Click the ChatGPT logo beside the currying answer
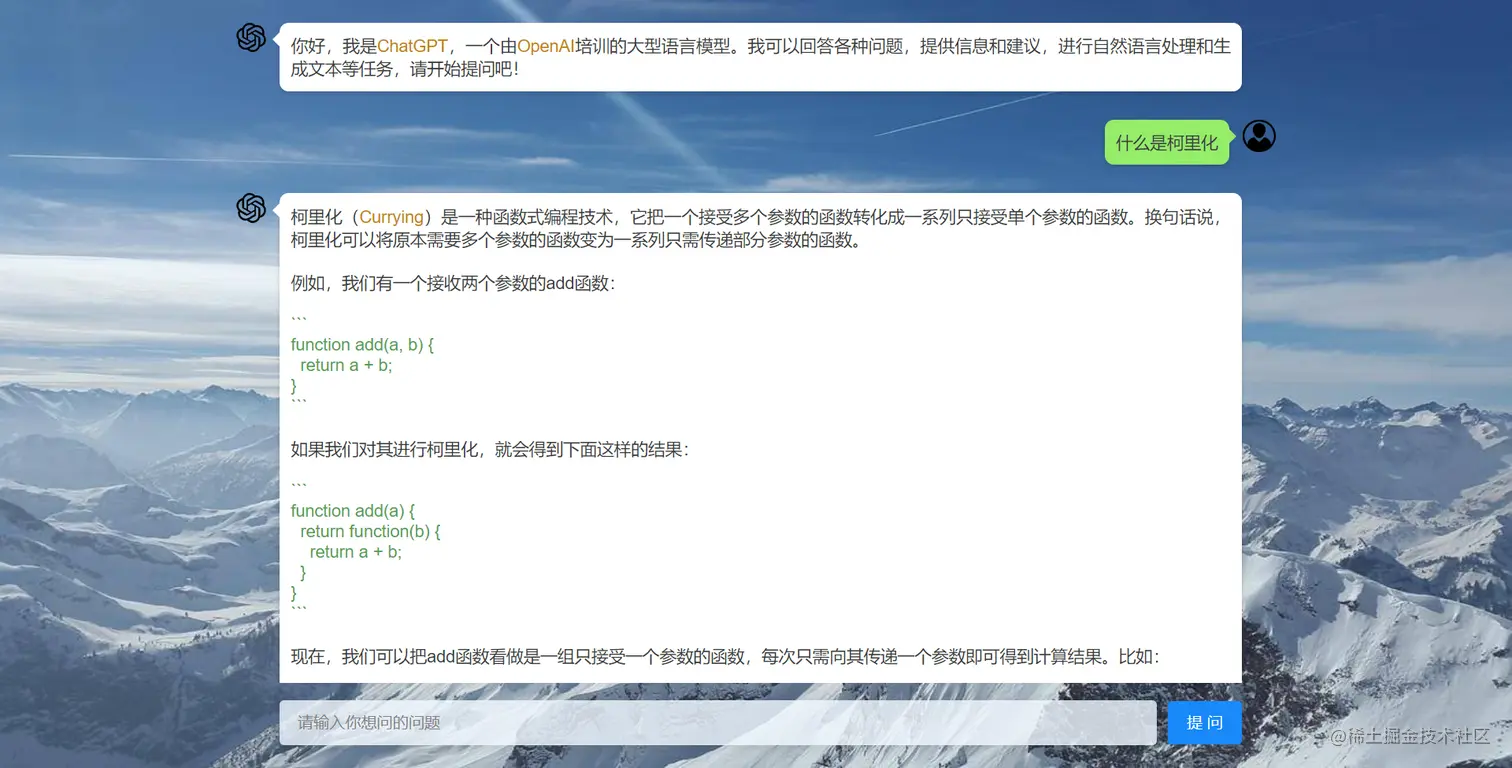This screenshot has height=768, width=1512. (x=251, y=208)
